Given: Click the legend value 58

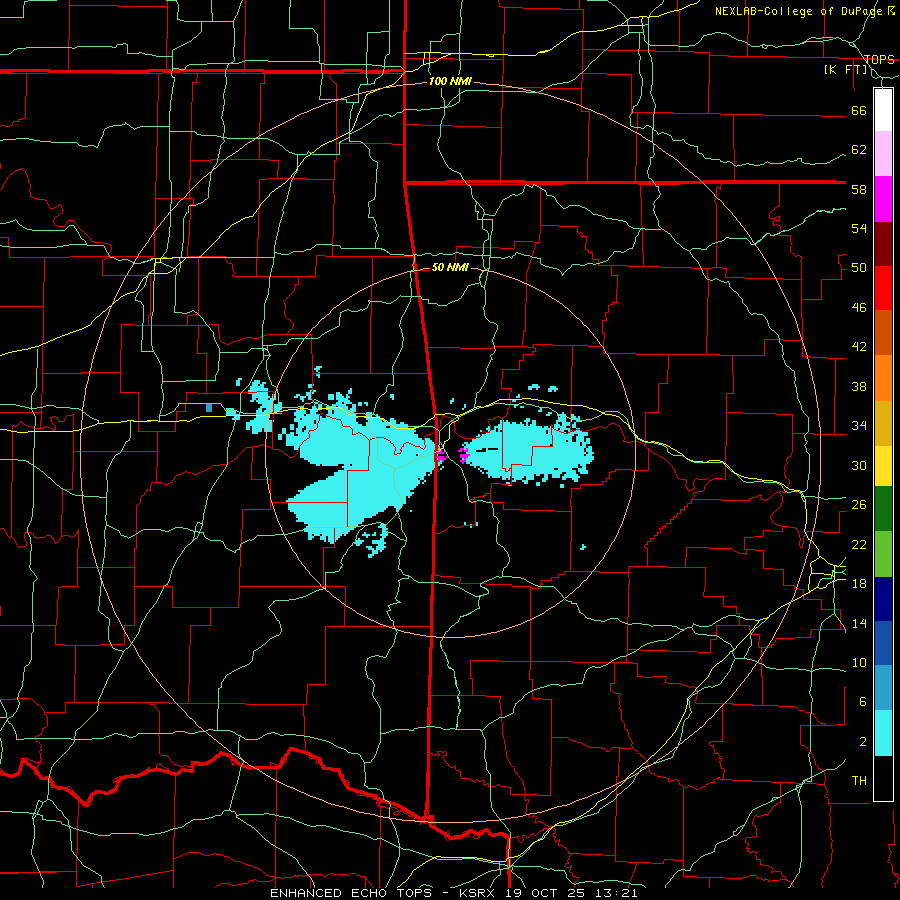Looking at the screenshot, I should tap(859, 189).
